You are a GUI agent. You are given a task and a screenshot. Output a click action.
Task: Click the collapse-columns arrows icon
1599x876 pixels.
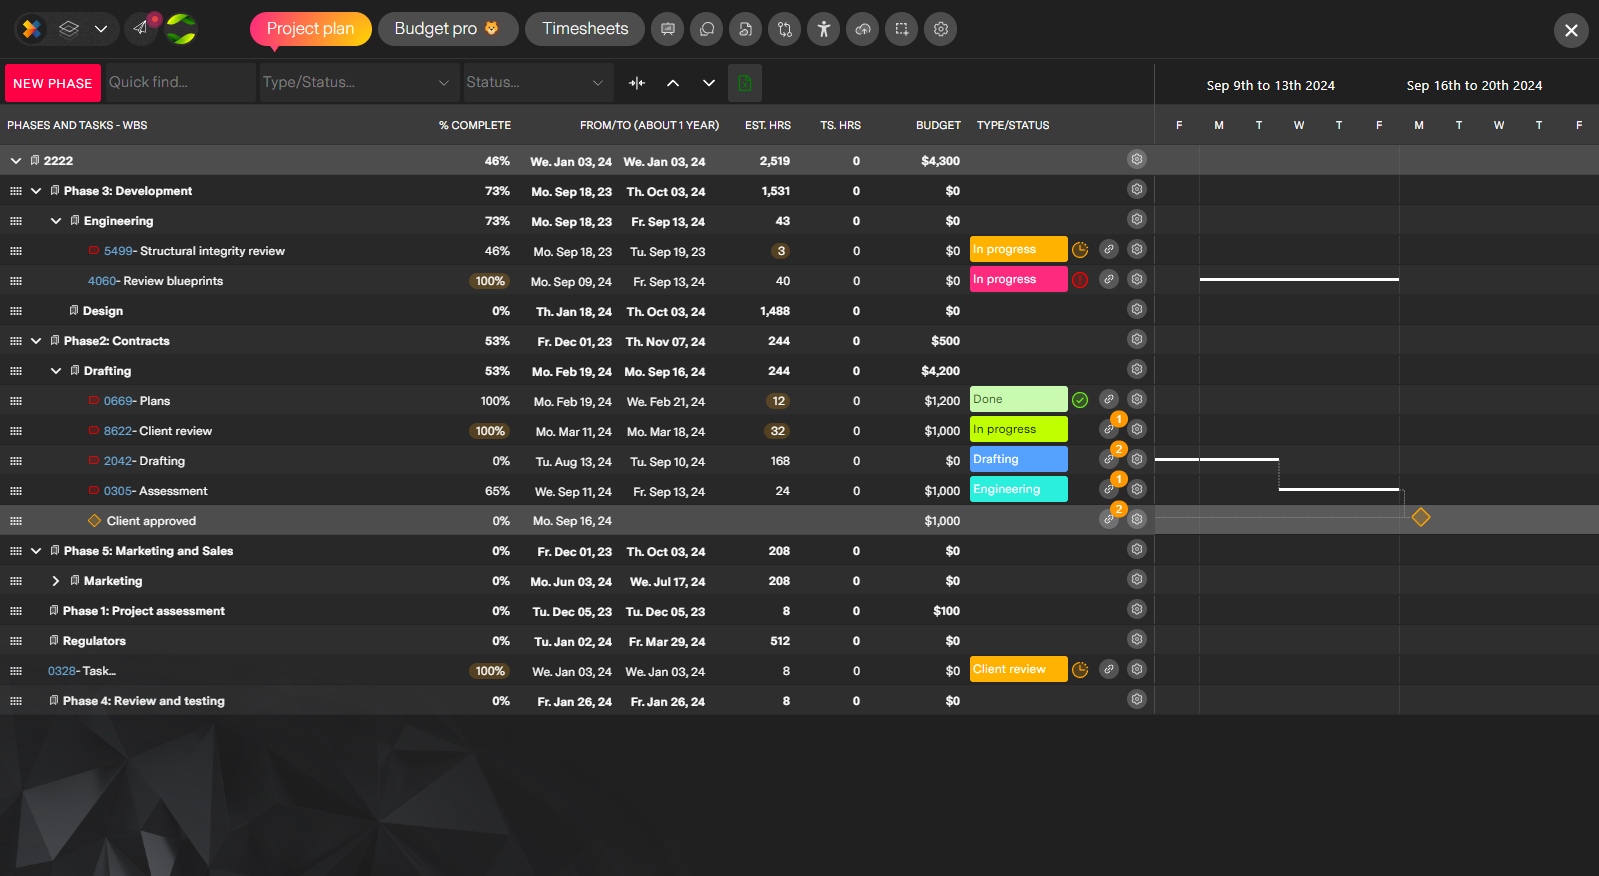pos(637,83)
